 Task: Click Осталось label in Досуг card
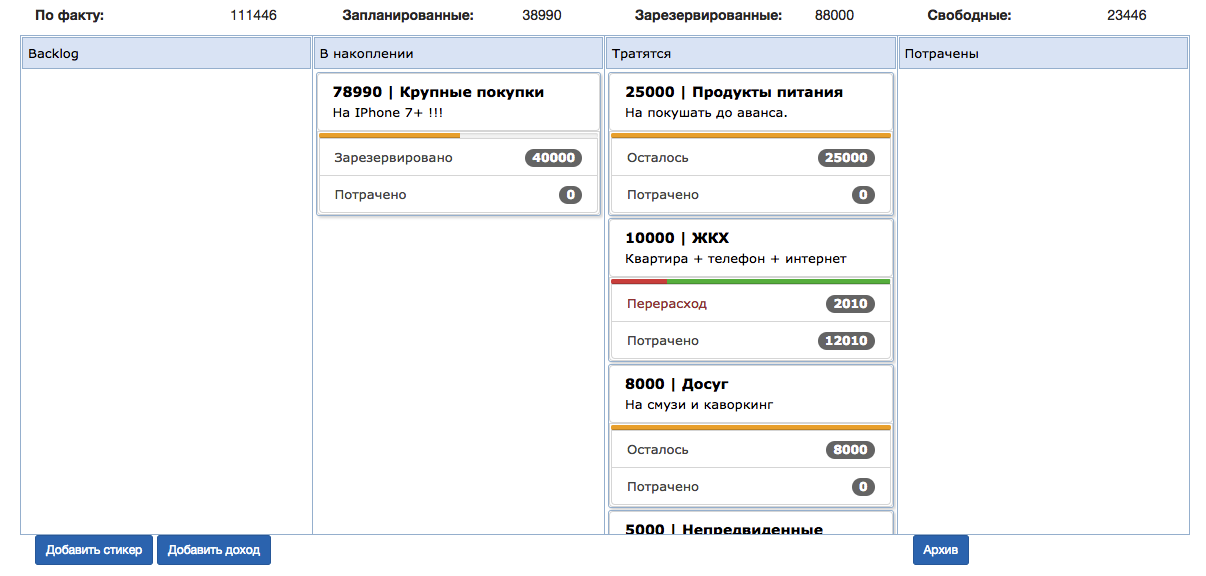(658, 450)
